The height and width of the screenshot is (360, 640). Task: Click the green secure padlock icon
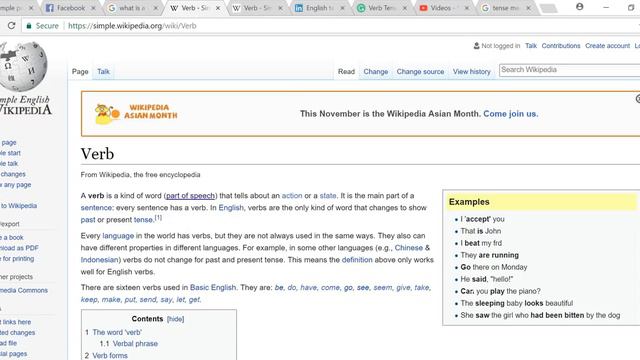(29, 26)
